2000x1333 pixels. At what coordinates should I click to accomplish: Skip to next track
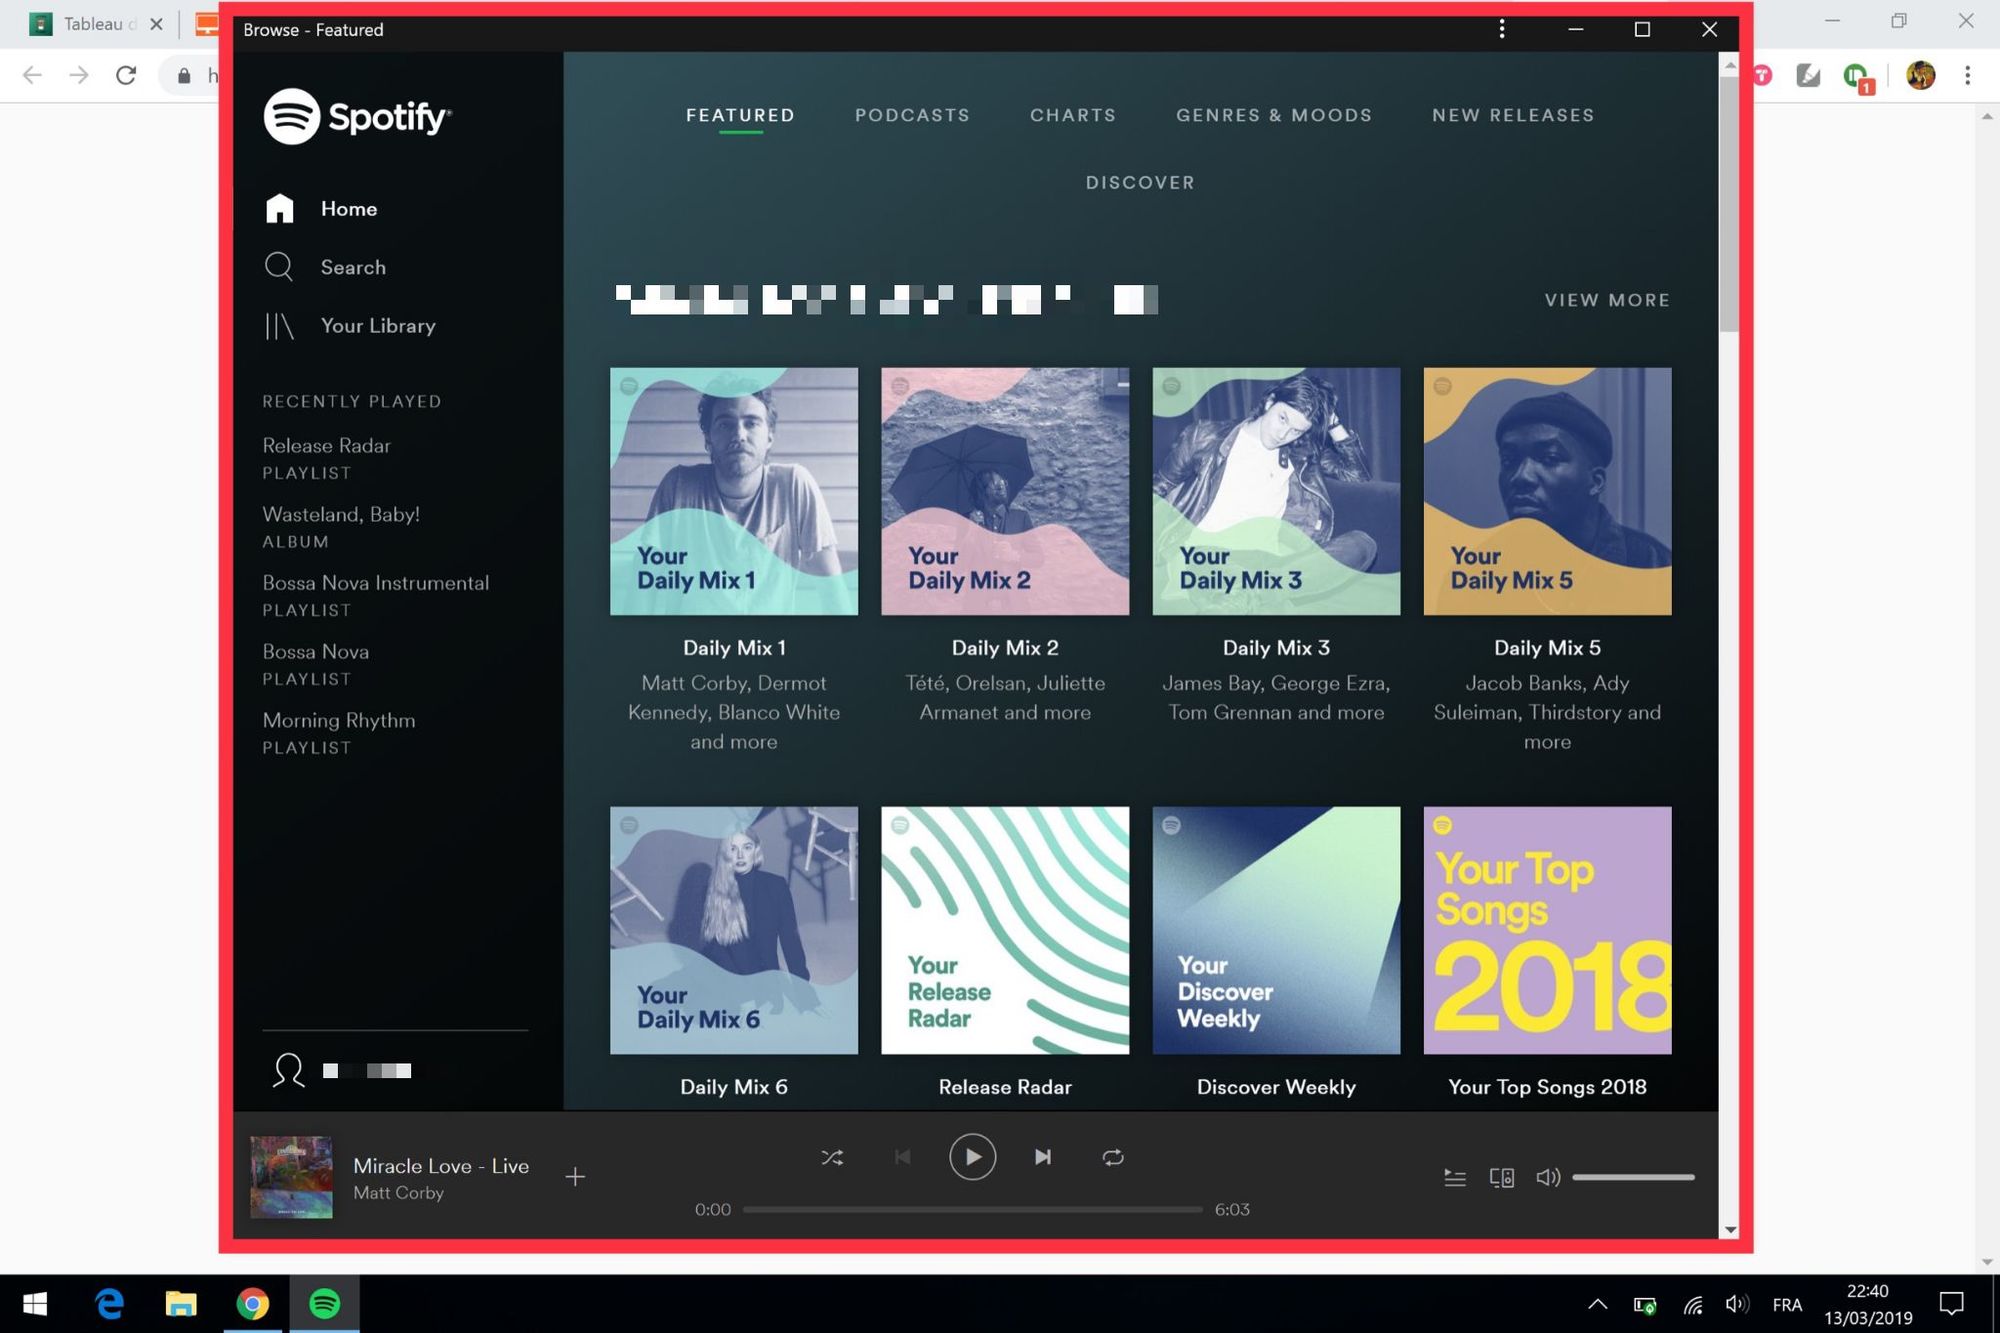1043,1157
